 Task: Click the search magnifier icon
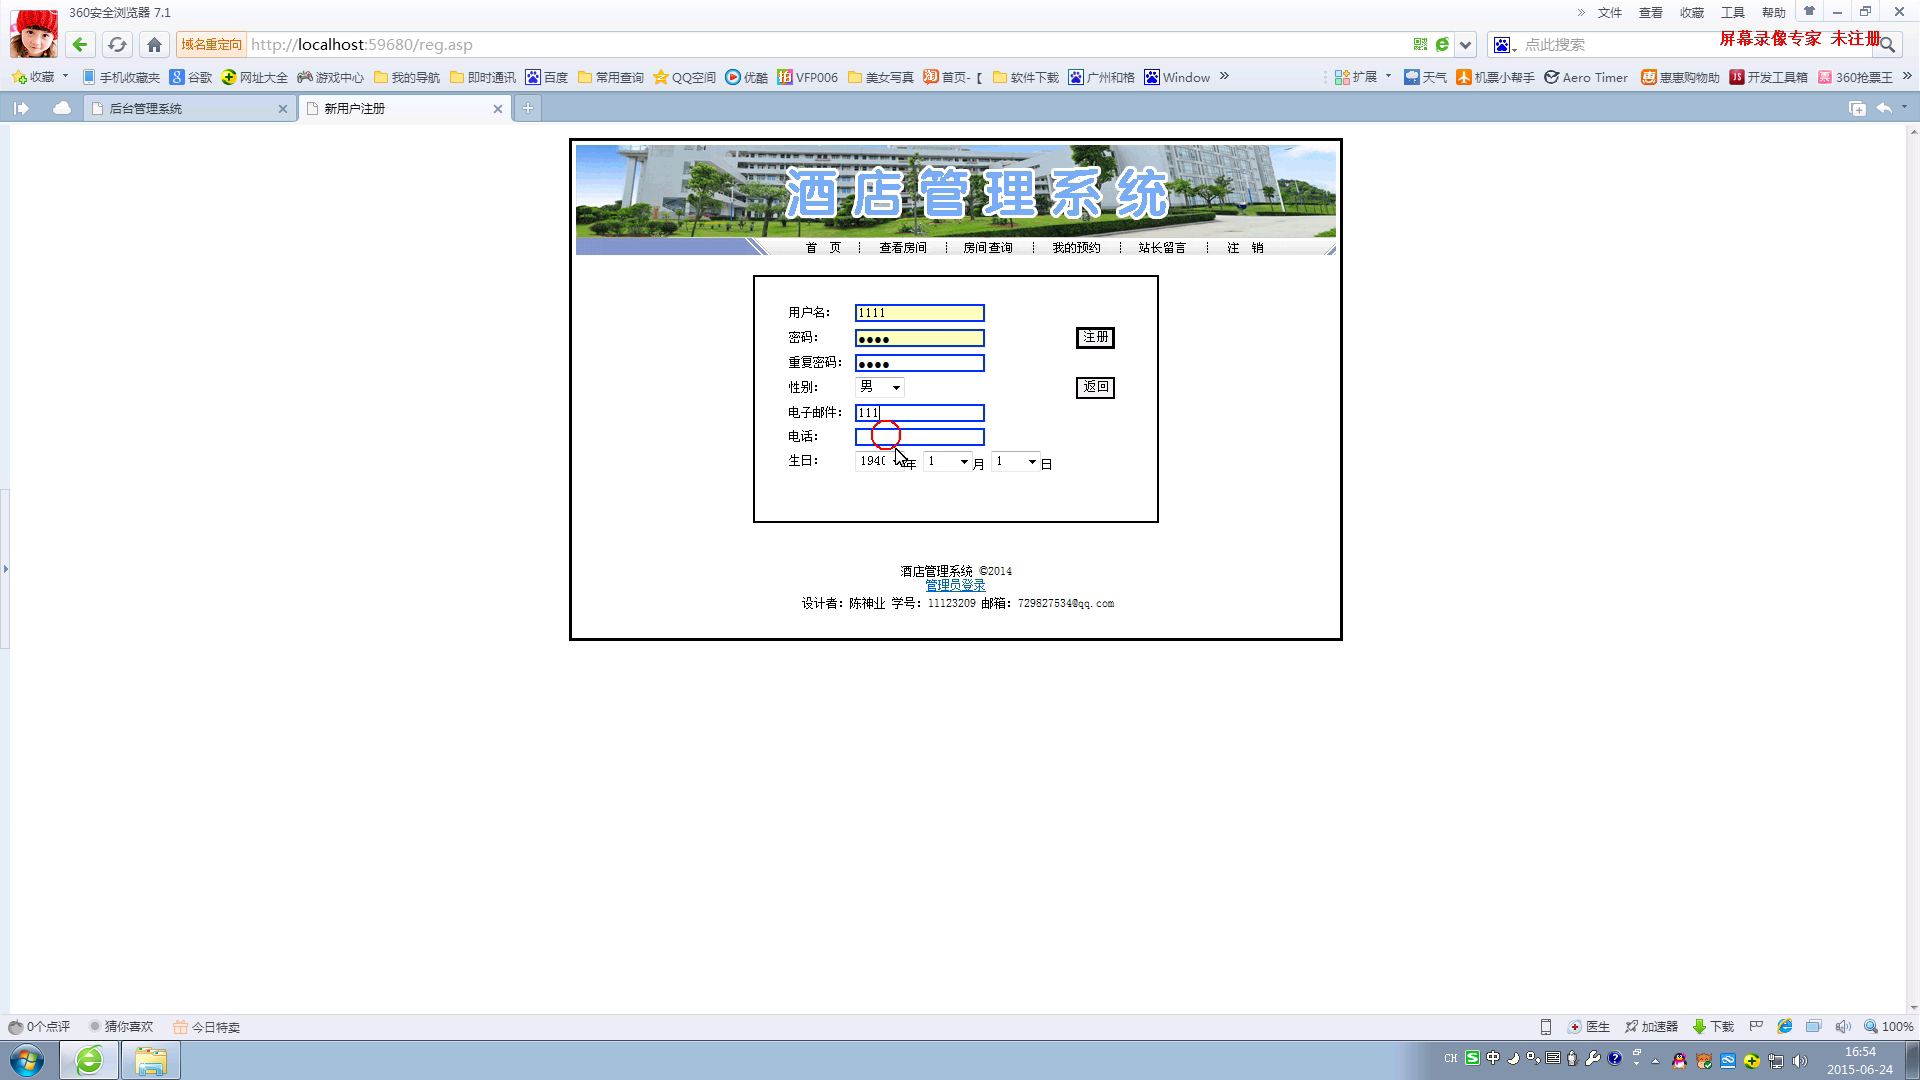point(1887,45)
